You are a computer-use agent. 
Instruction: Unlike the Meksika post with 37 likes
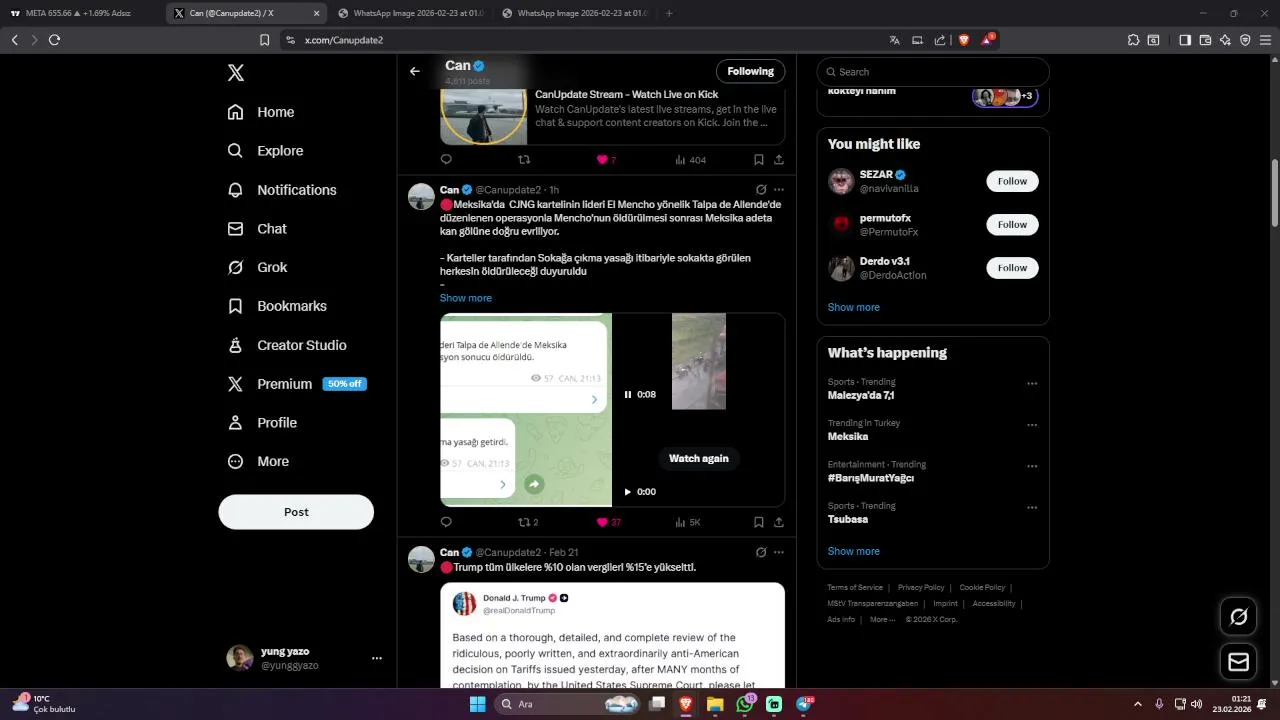click(609, 522)
